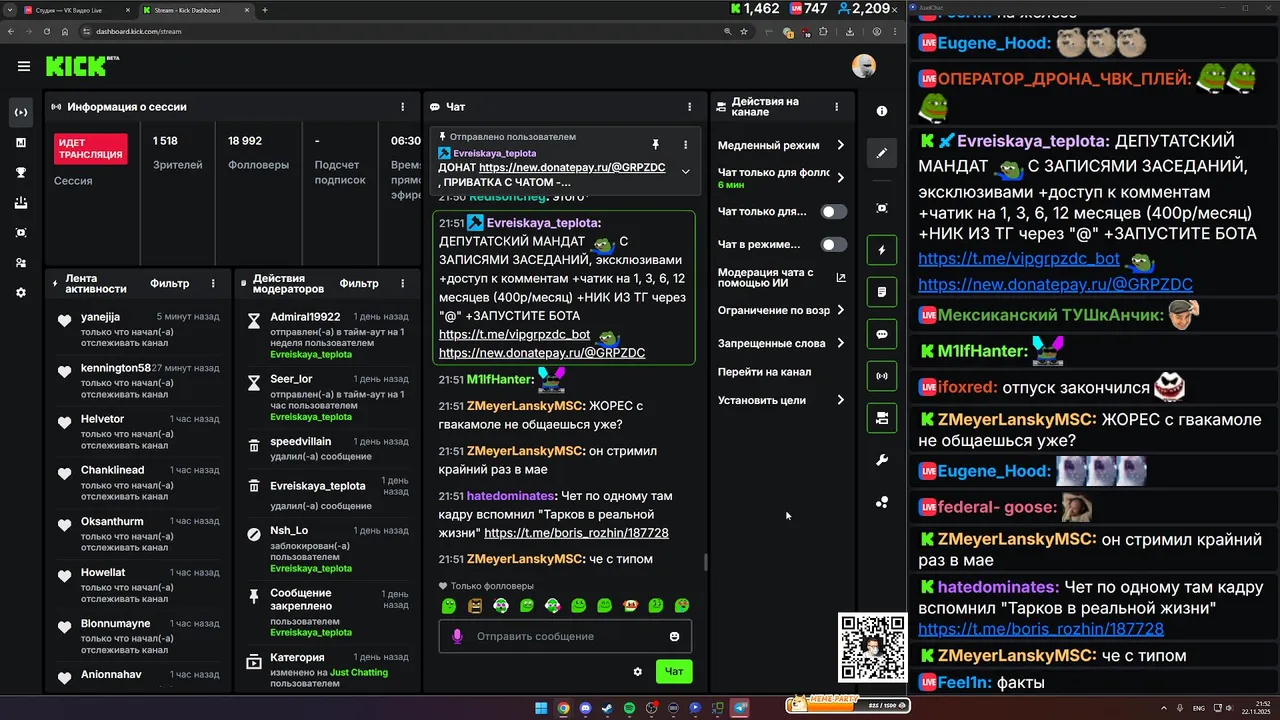Open t.me/boris_rozhin/187728 link in dashboard chat

tap(576, 533)
